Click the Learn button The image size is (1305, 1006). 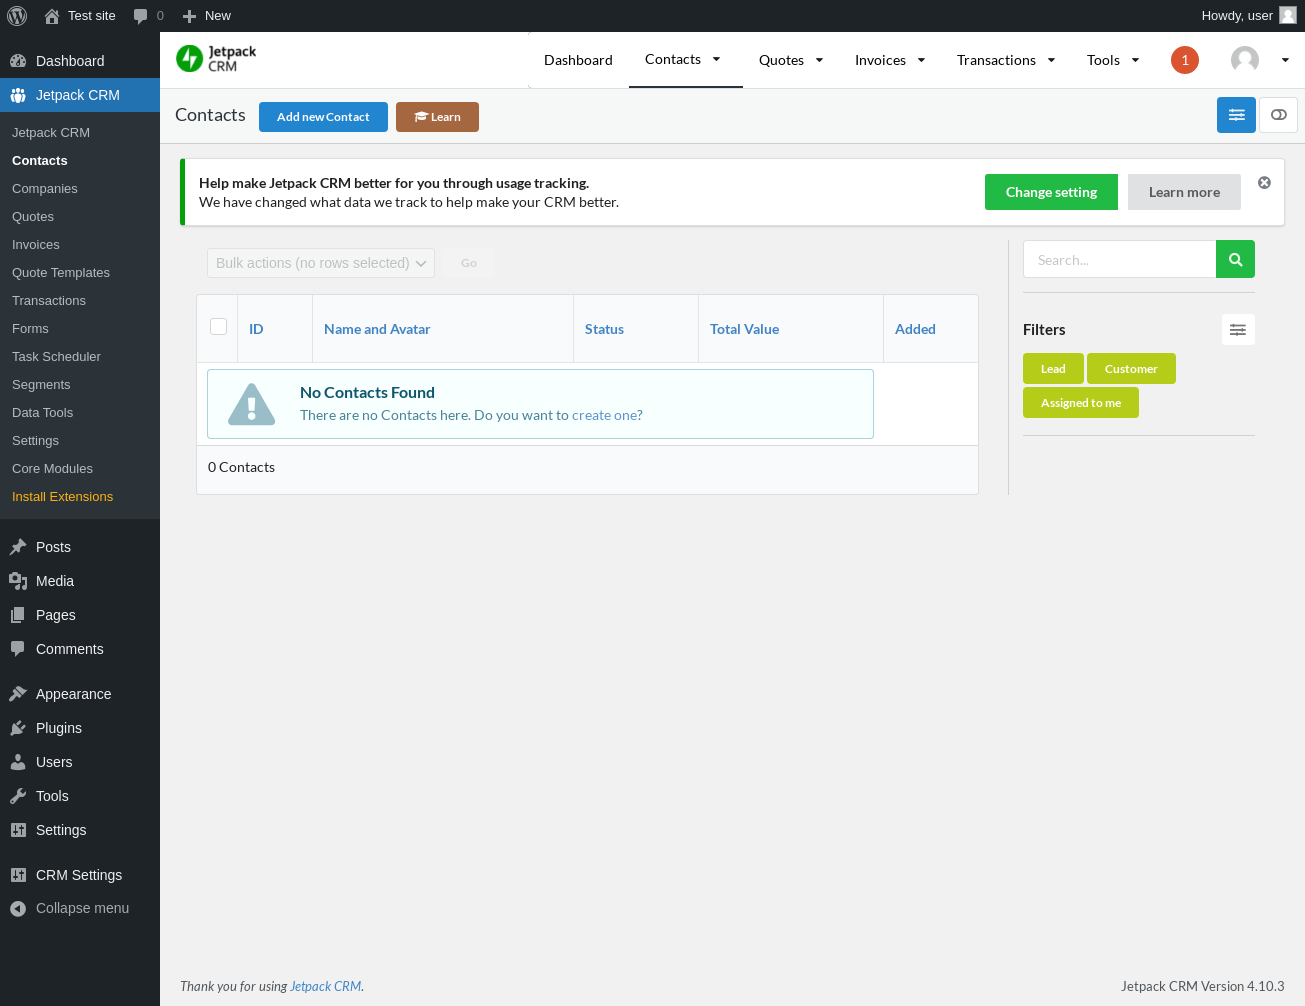[437, 117]
